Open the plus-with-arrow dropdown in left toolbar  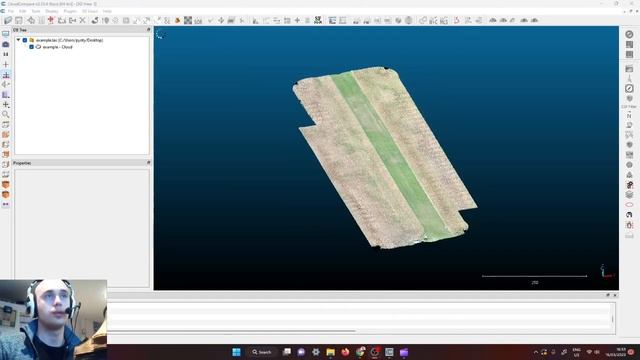pos(6,104)
